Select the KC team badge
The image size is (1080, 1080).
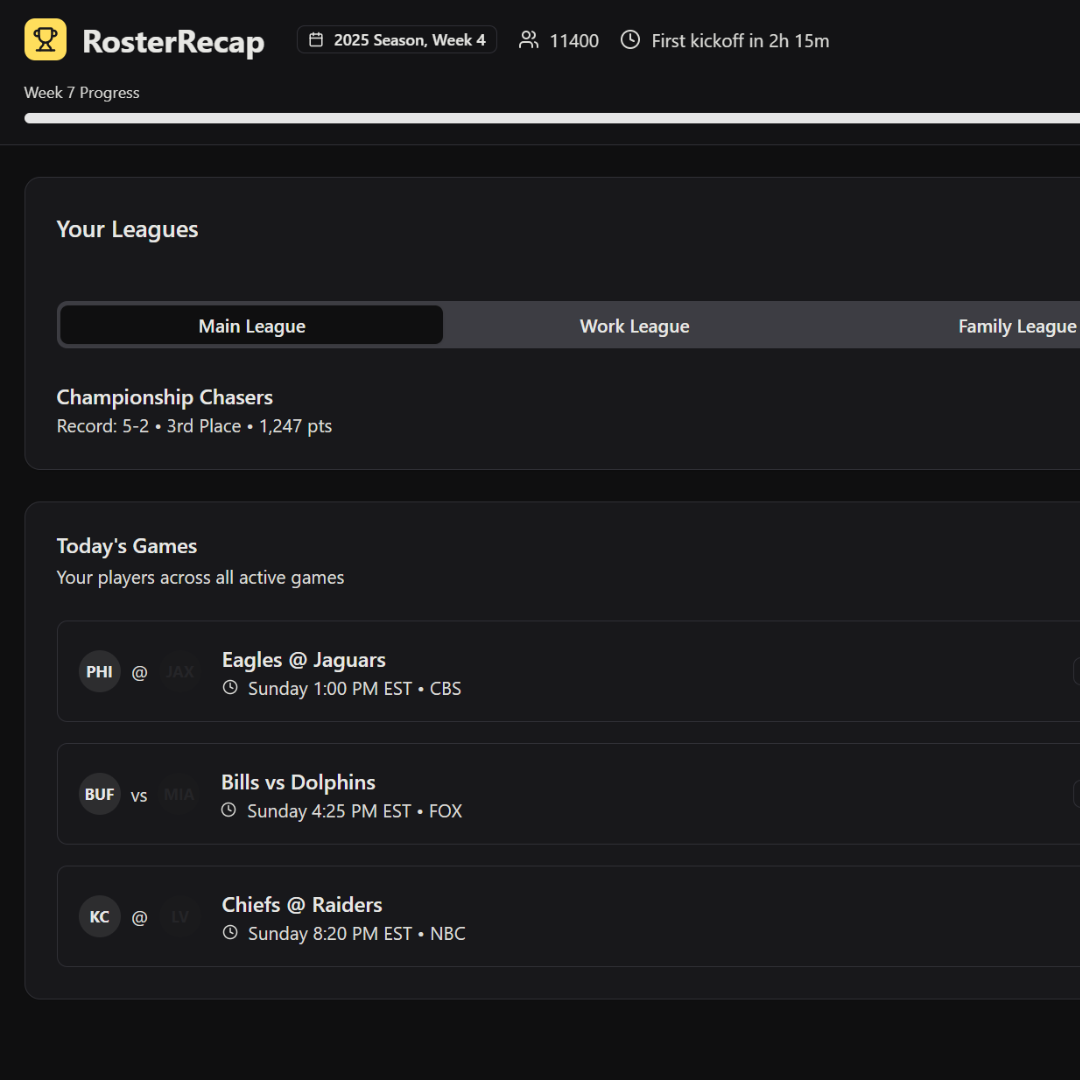pyautogui.click(x=99, y=917)
